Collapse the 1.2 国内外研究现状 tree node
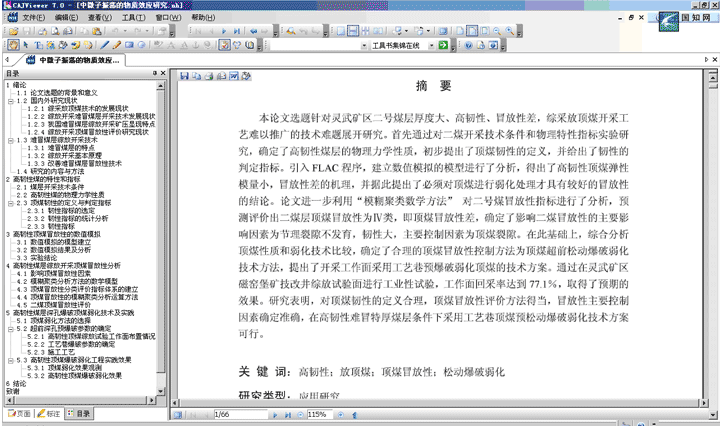Viewport: 720px width, 426px height. (x=9, y=100)
